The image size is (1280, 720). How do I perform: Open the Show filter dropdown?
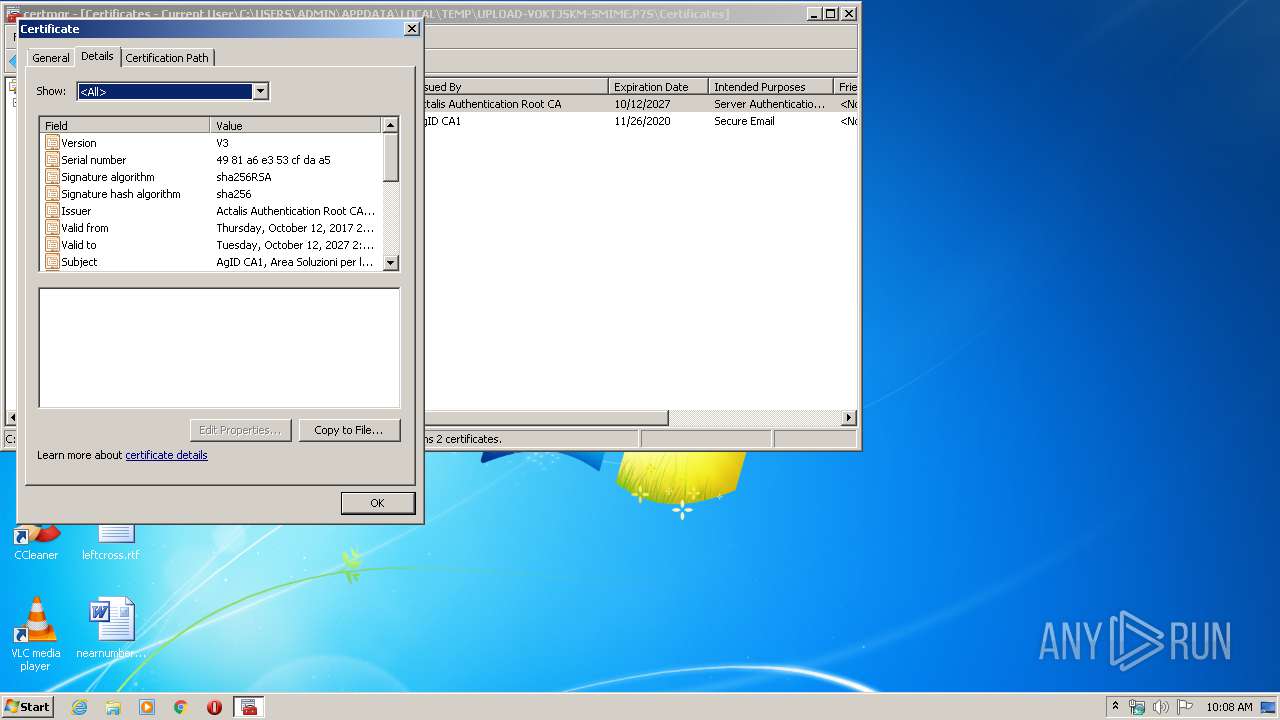[260, 91]
